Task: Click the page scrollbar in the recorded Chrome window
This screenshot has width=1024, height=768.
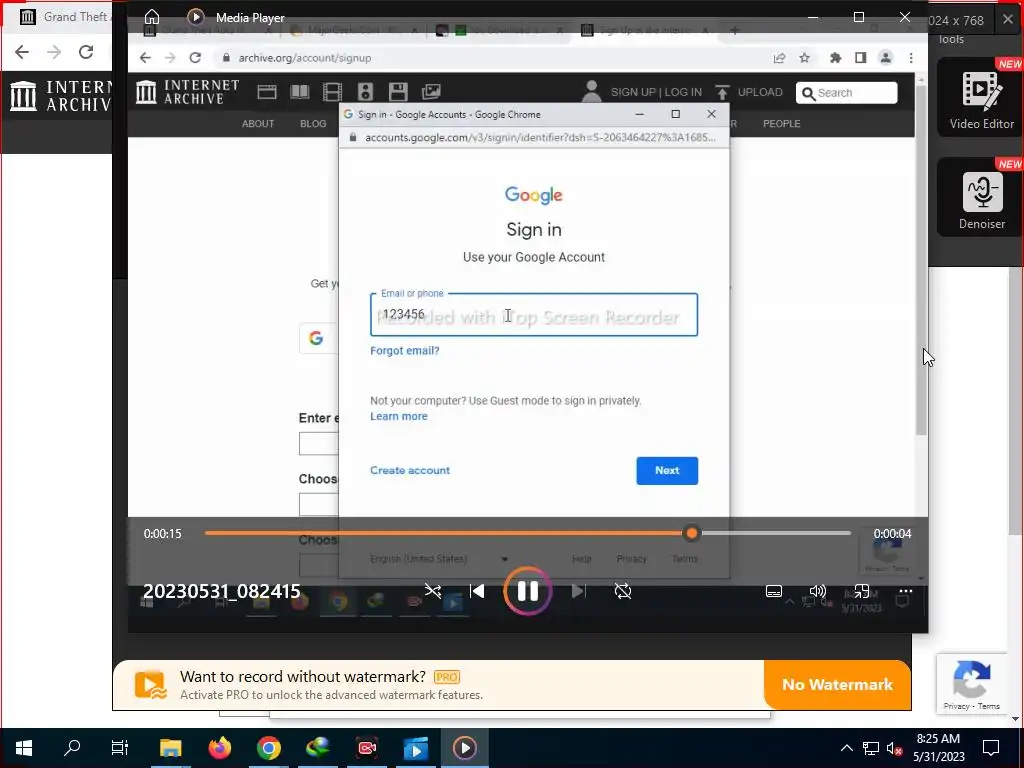Action: tap(921, 261)
